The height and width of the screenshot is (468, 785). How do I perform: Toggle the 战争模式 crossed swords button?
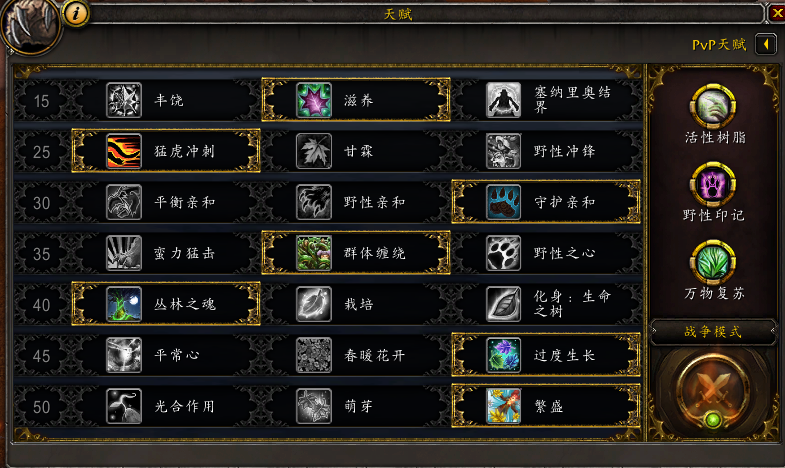tap(713, 390)
